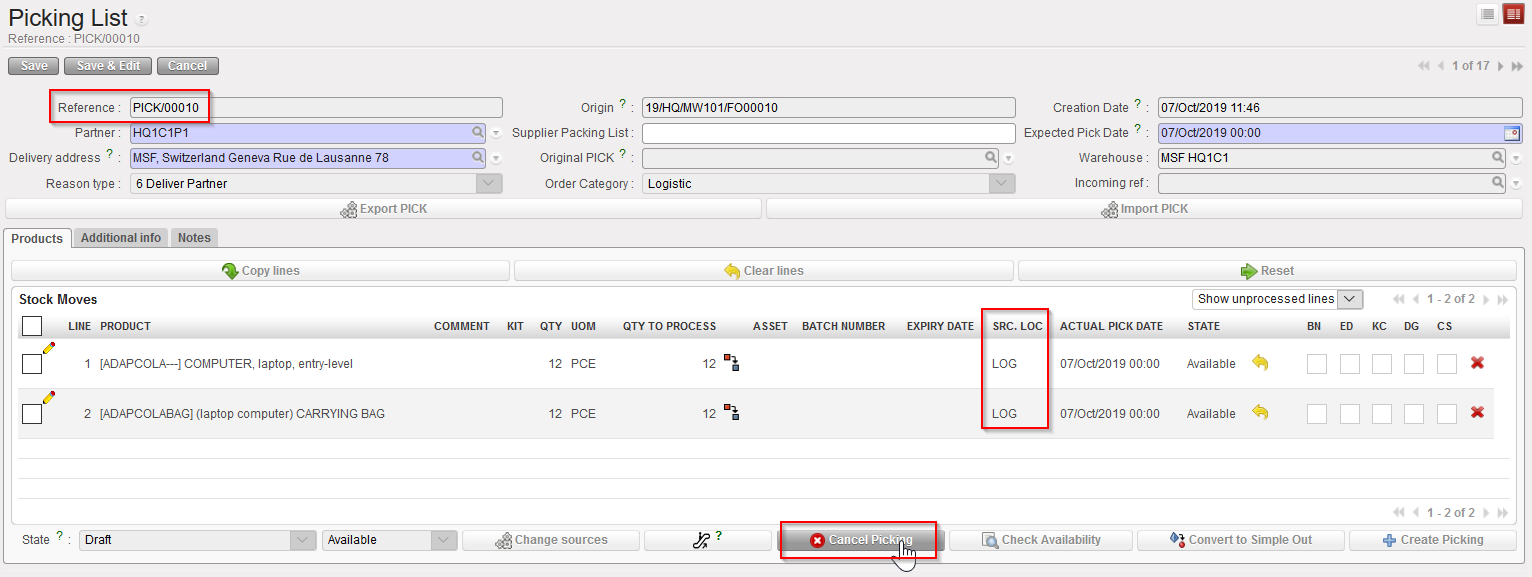Split COMPUTER laptop line icon

click(732, 363)
